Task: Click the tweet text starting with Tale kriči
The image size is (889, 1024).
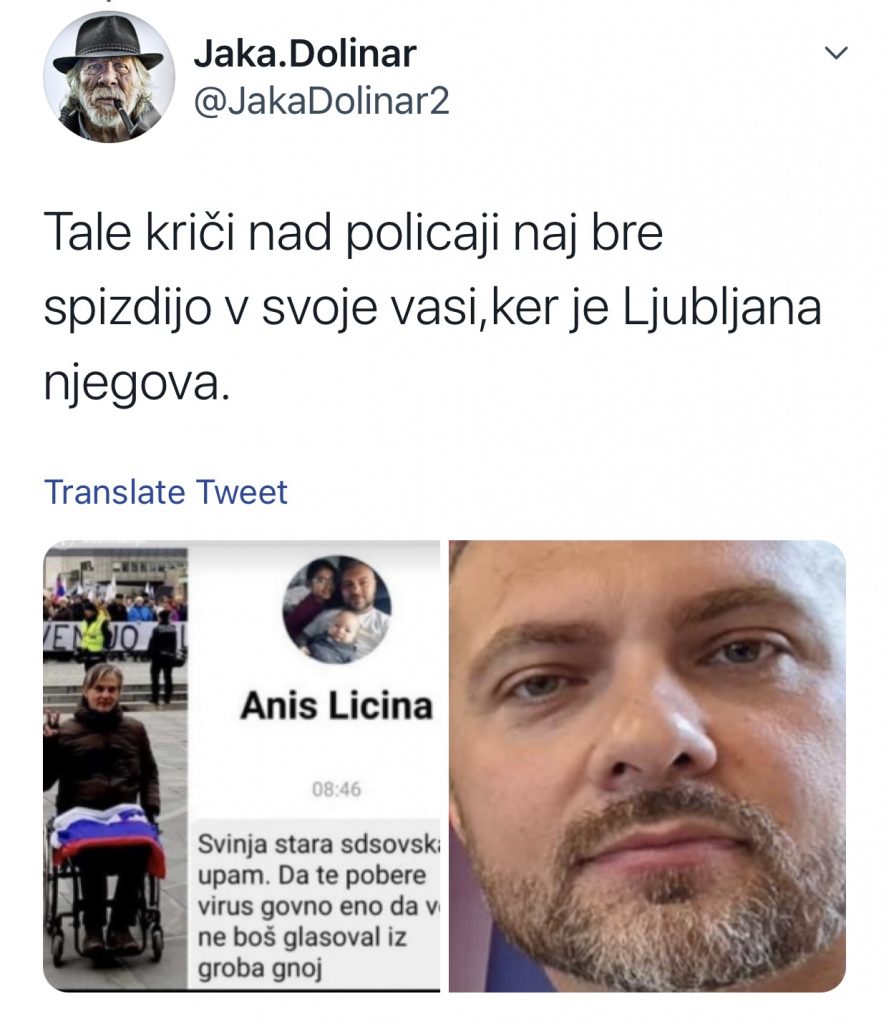Action: [x=431, y=307]
